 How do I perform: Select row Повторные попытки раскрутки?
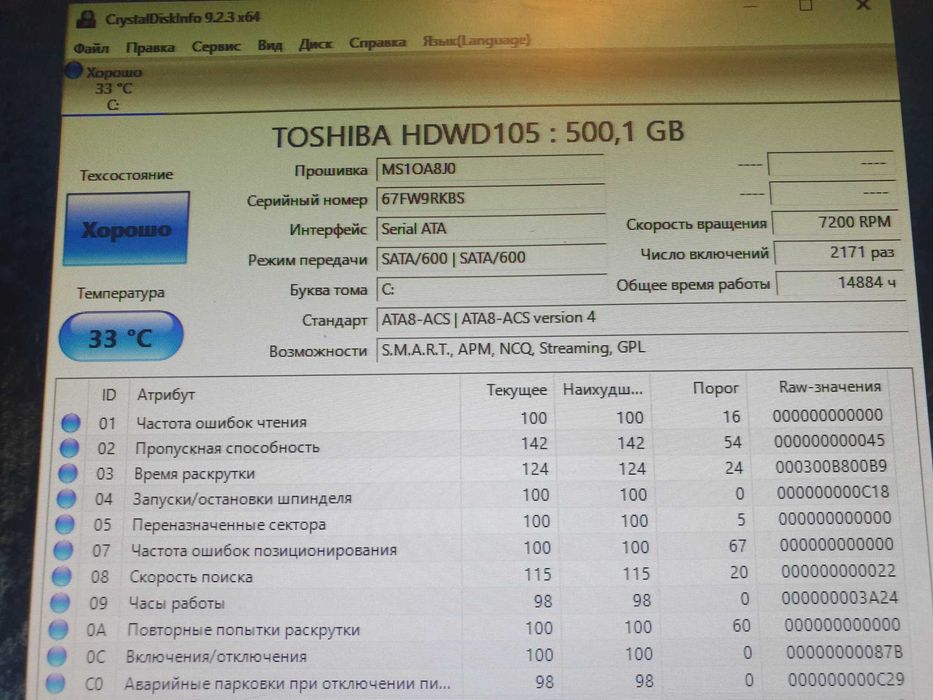click(x=476, y=627)
